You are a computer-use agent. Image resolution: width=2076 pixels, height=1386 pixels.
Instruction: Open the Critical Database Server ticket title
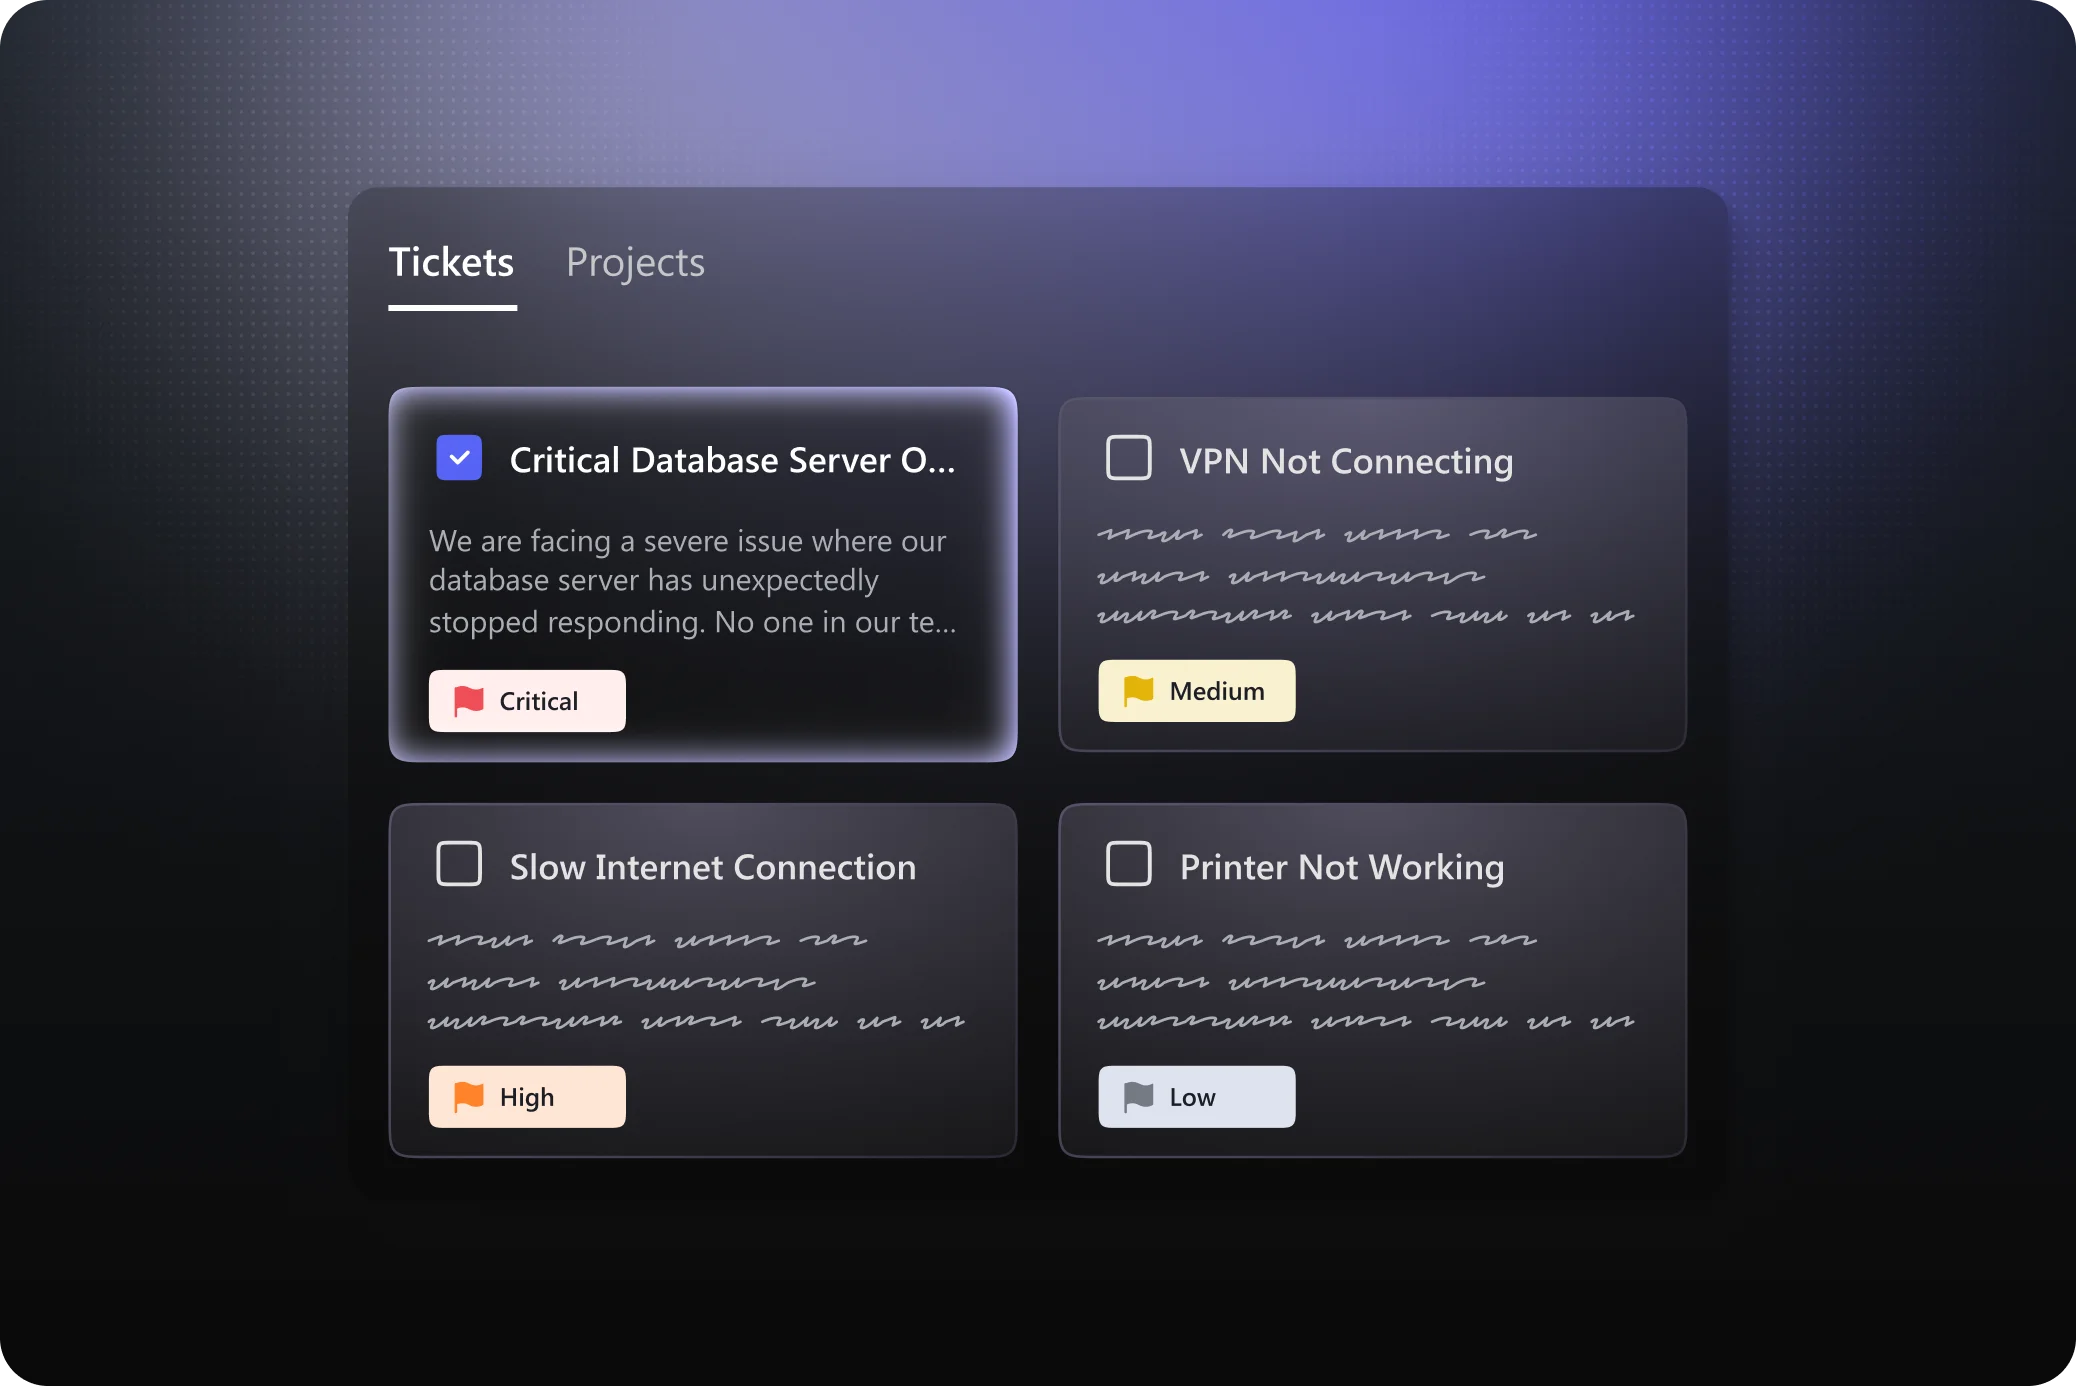click(x=732, y=460)
